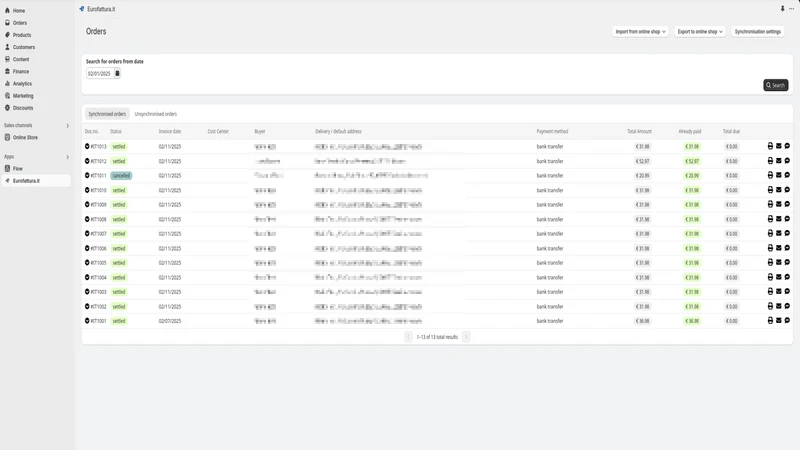Print order #IT1013

coord(770,146)
